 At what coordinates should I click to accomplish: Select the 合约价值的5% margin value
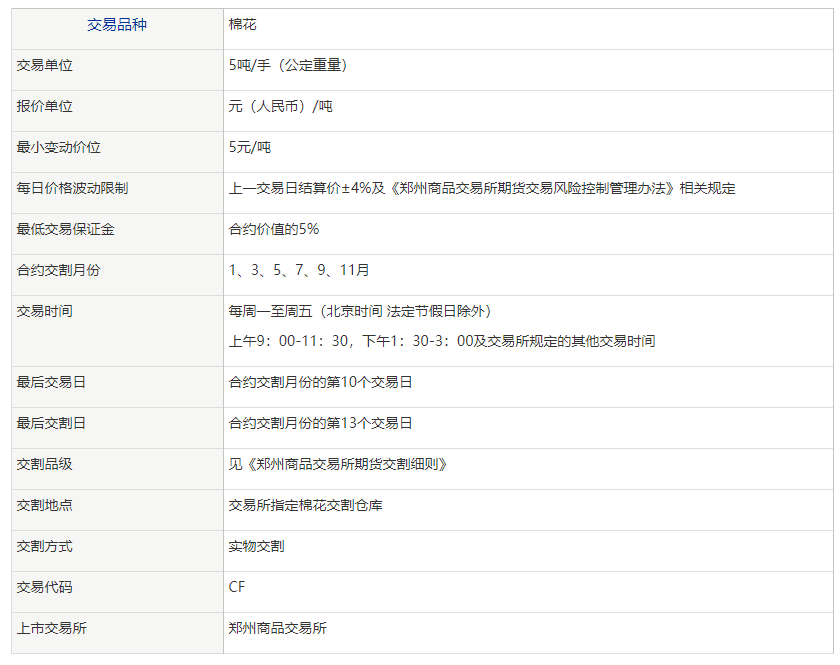click(x=270, y=228)
